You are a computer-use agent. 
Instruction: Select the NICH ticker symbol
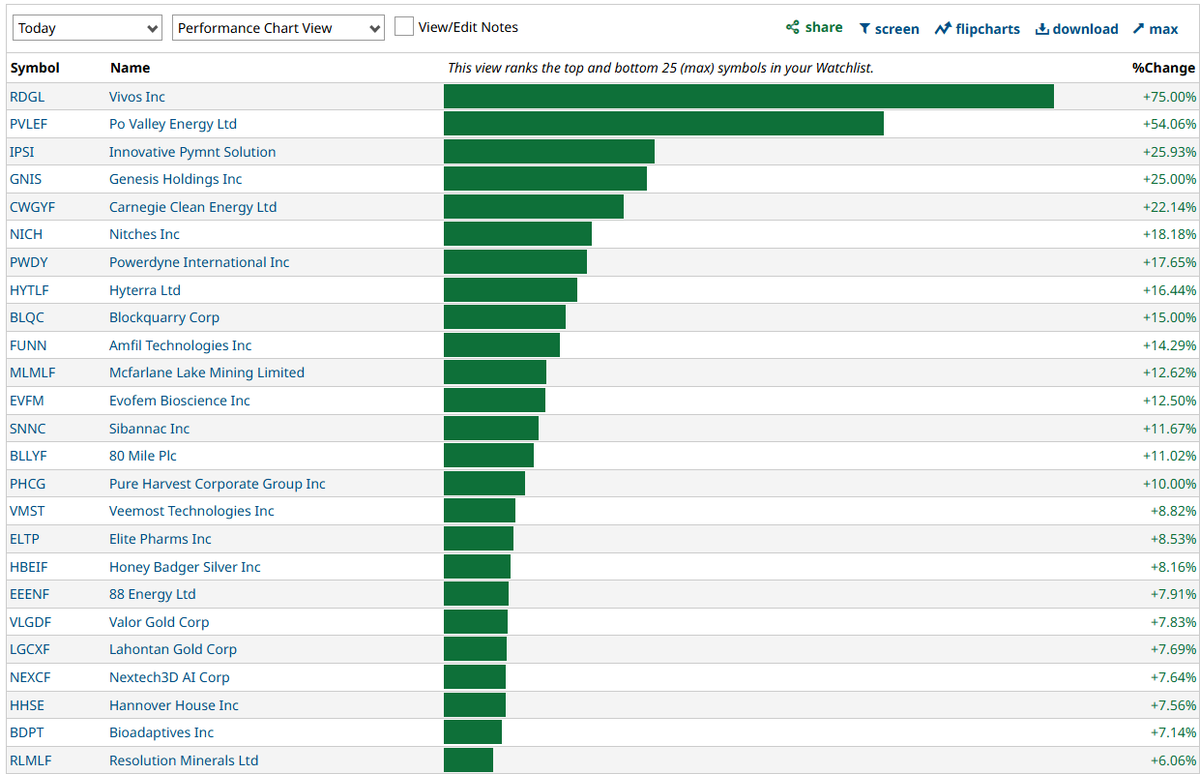[26, 234]
